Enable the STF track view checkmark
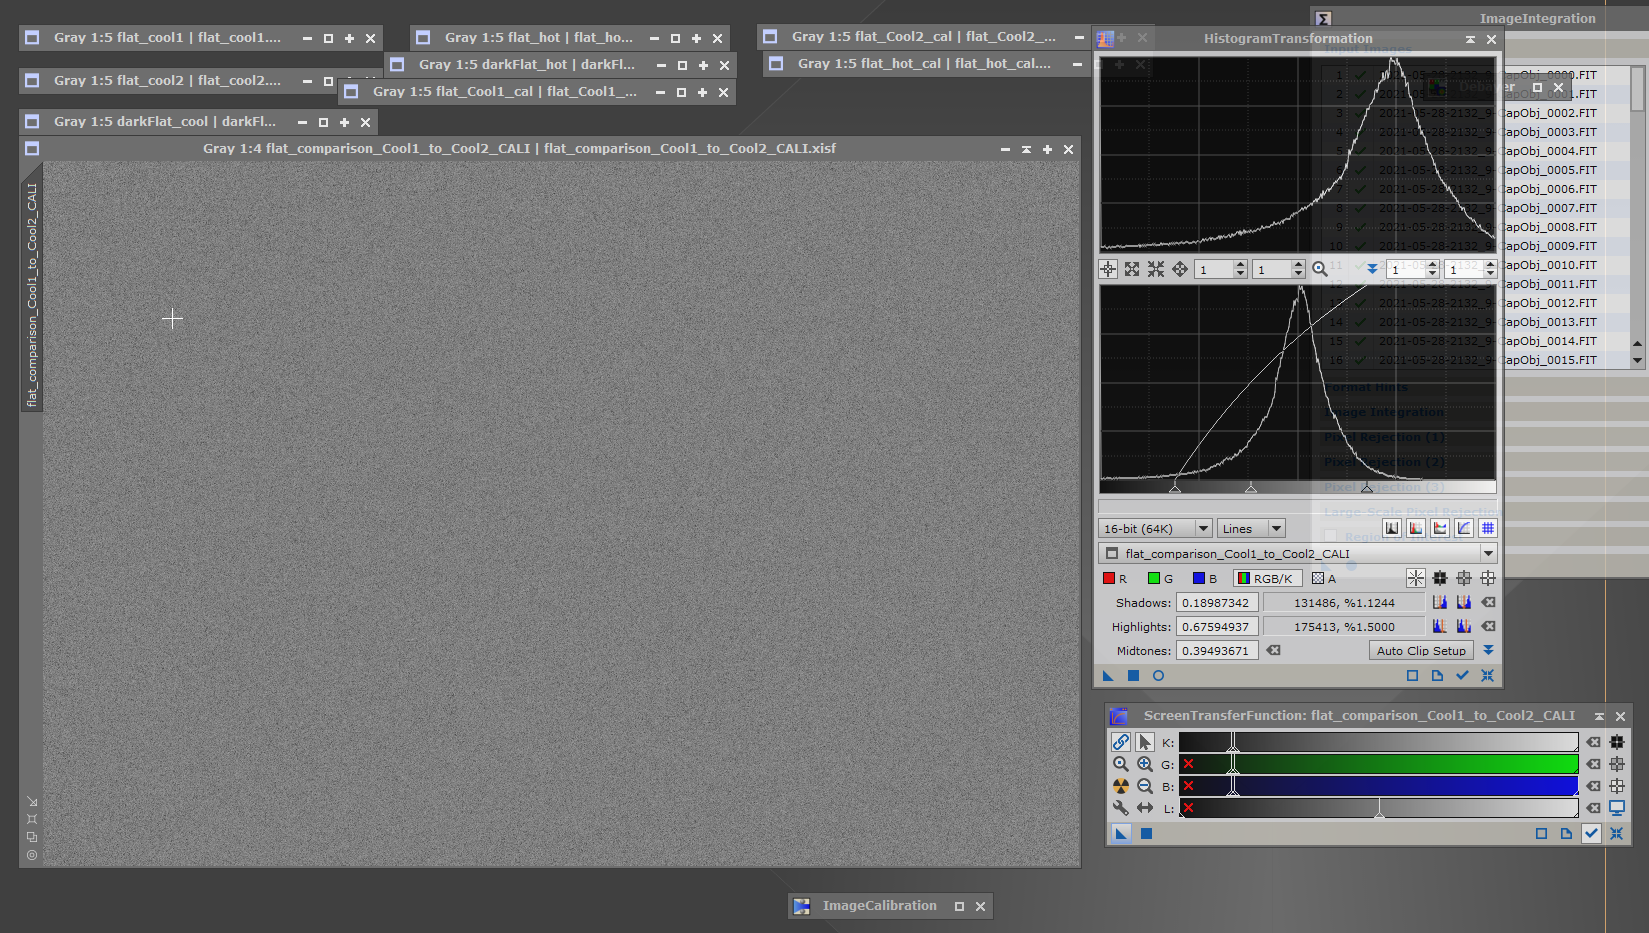Screen dimensions: 1649x933 1591,833
